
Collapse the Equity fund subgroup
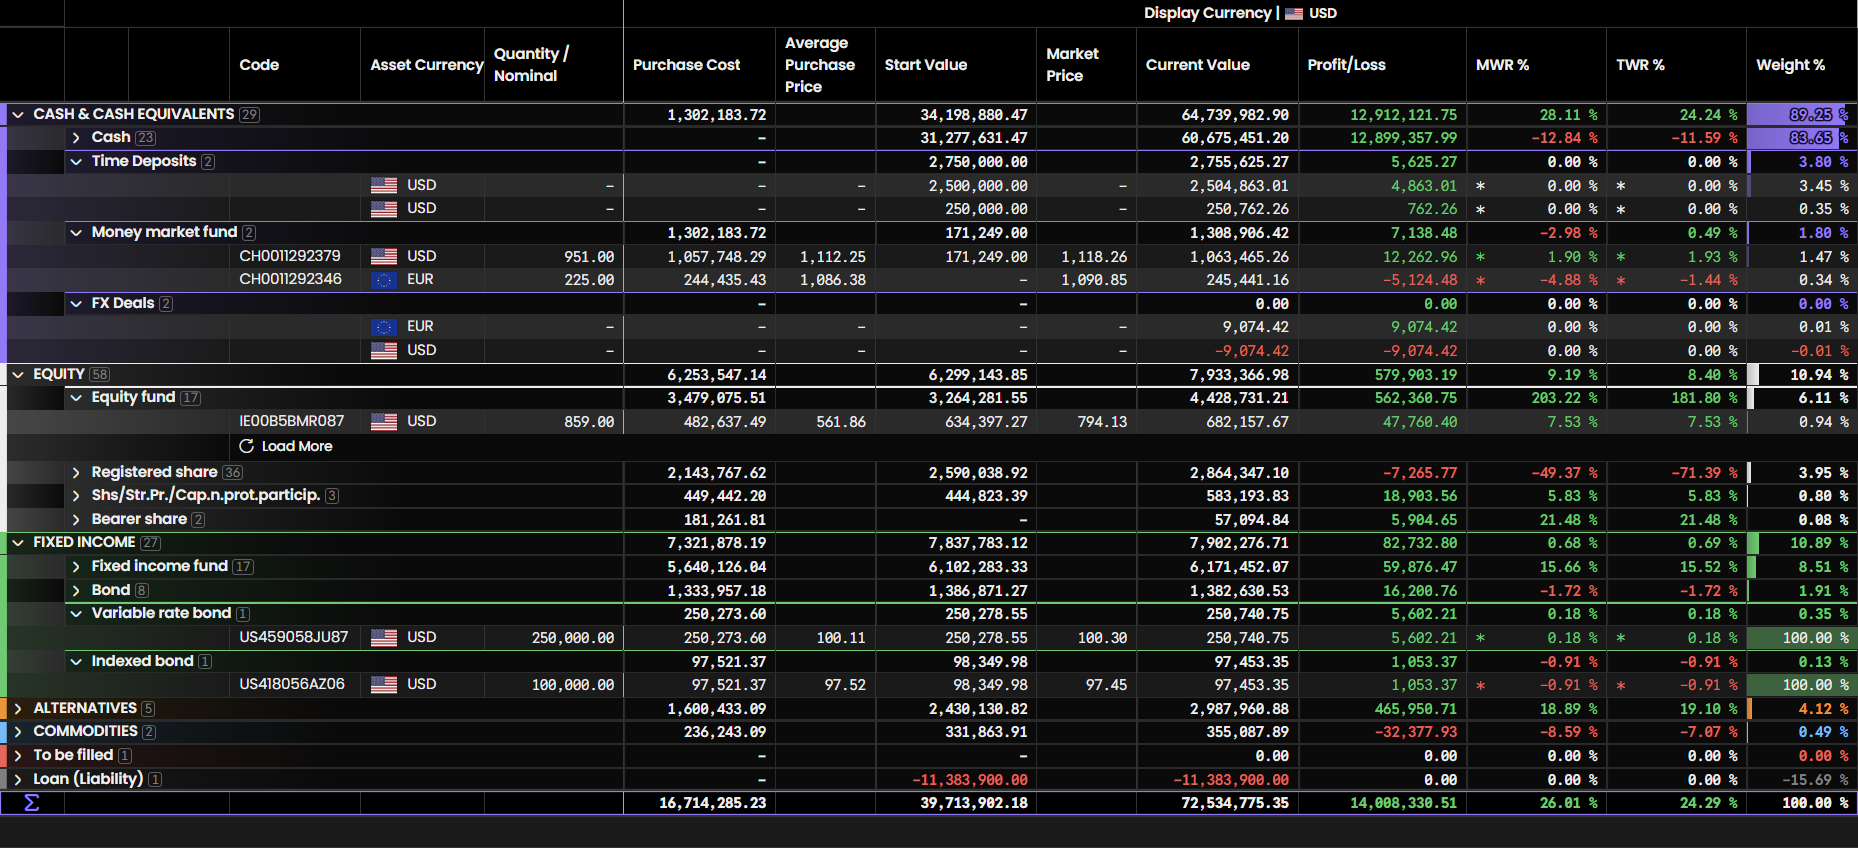(76, 398)
